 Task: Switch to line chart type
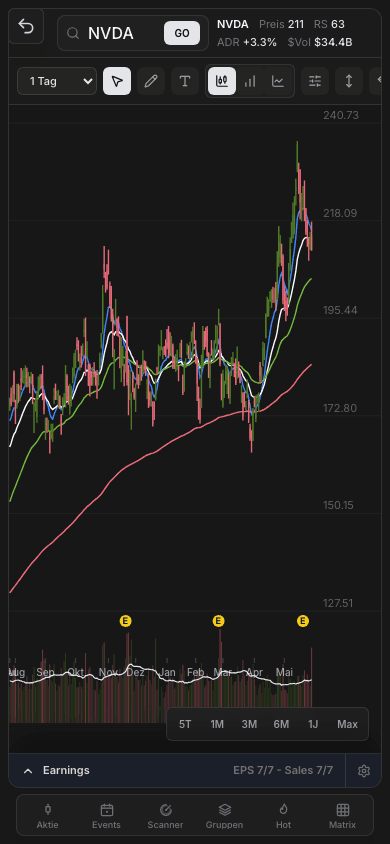click(x=278, y=81)
